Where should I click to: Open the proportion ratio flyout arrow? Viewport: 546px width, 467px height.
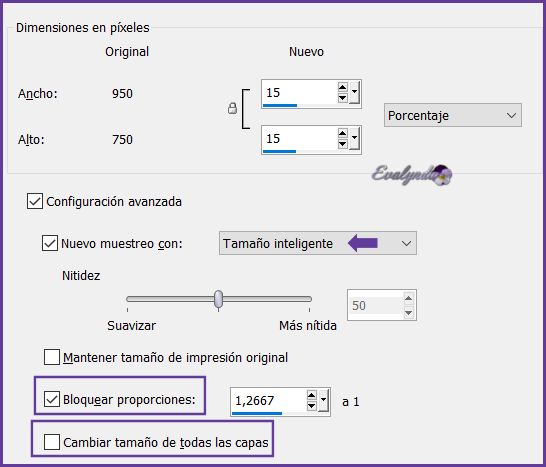tap(323, 400)
